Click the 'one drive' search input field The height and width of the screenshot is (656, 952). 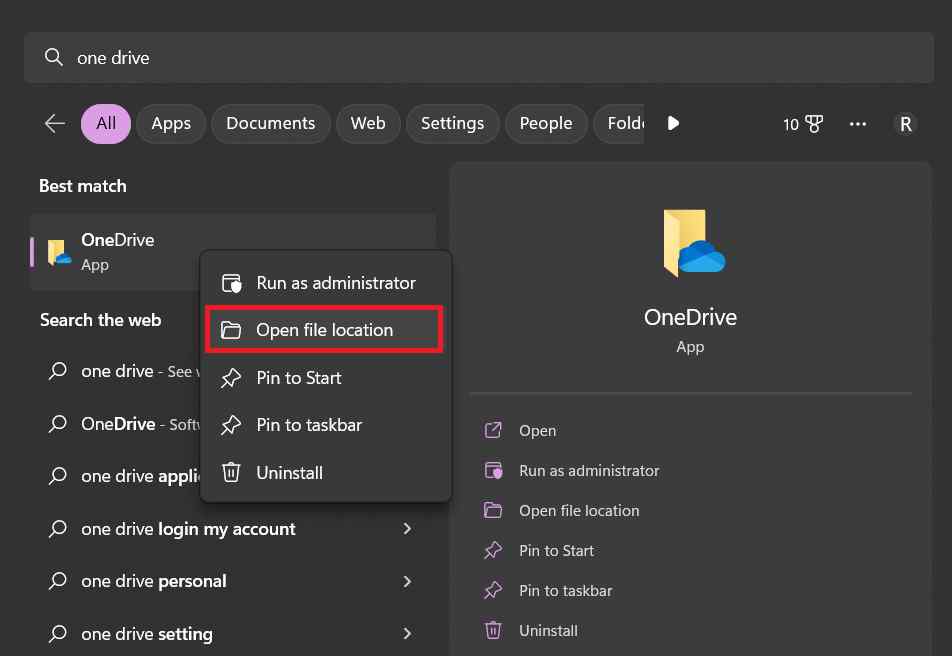coord(478,58)
